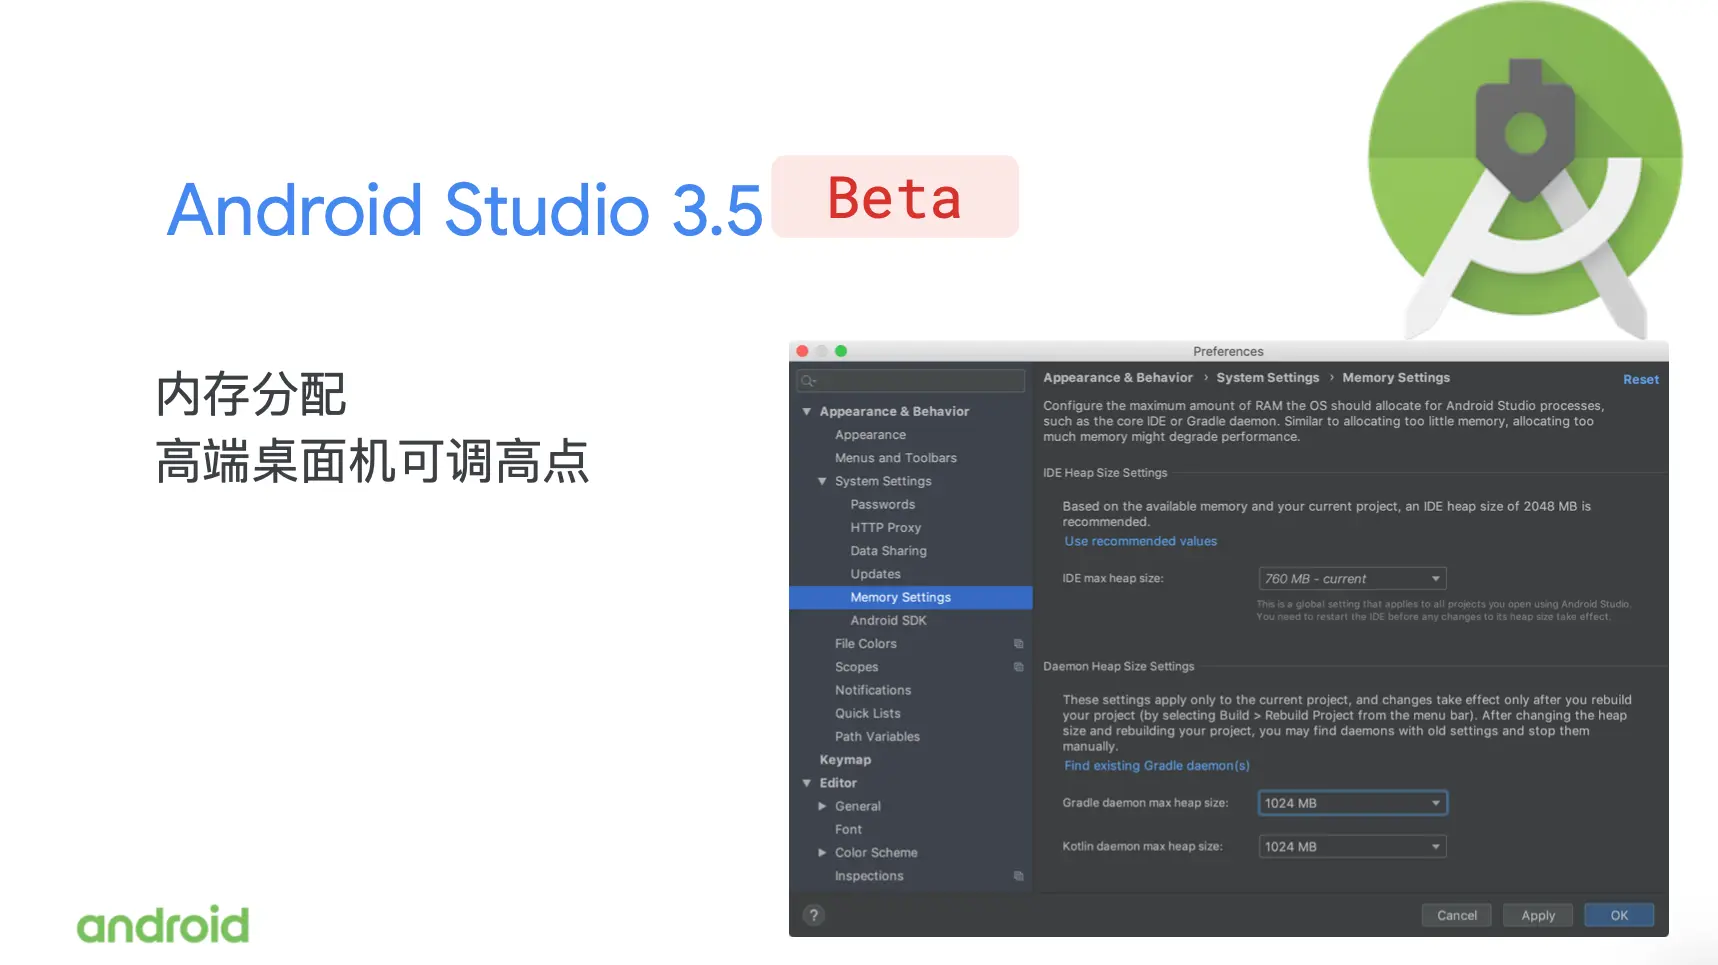The width and height of the screenshot is (1718, 965).
Task: Collapse the Appearance & Behavior tree section
Action: point(807,412)
